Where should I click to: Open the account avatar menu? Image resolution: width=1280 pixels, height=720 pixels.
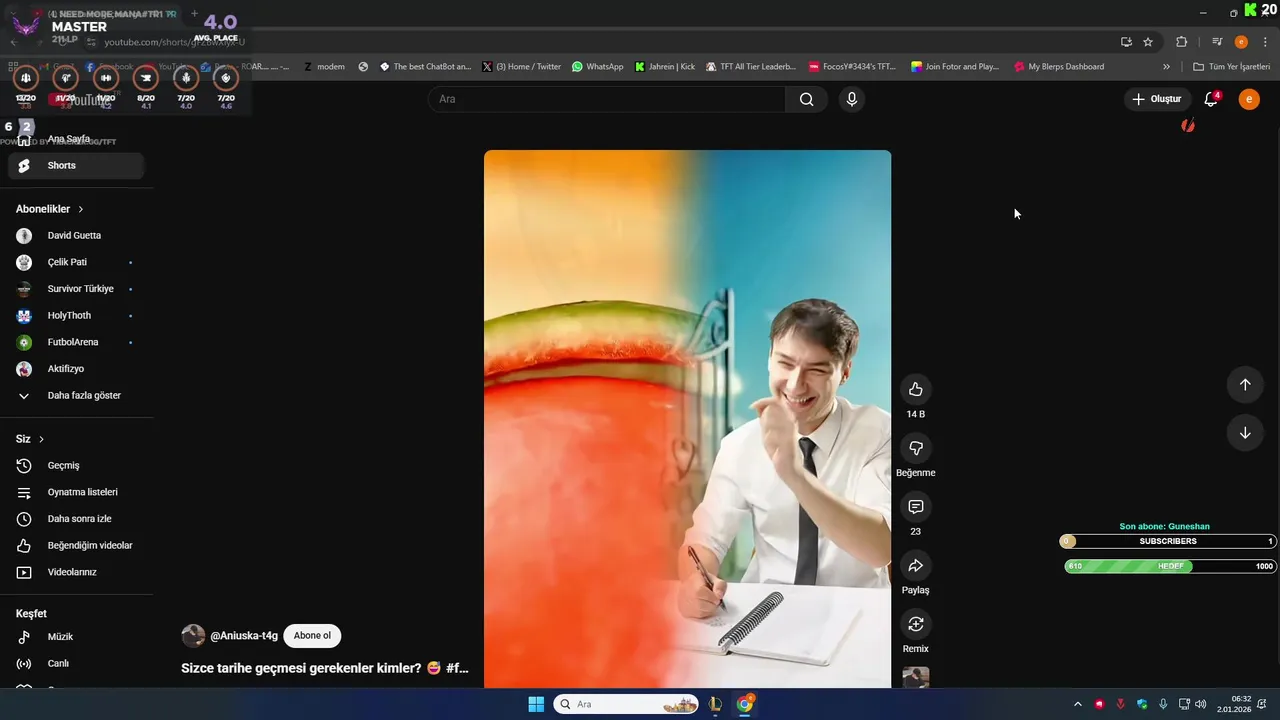click(1248, 99)
